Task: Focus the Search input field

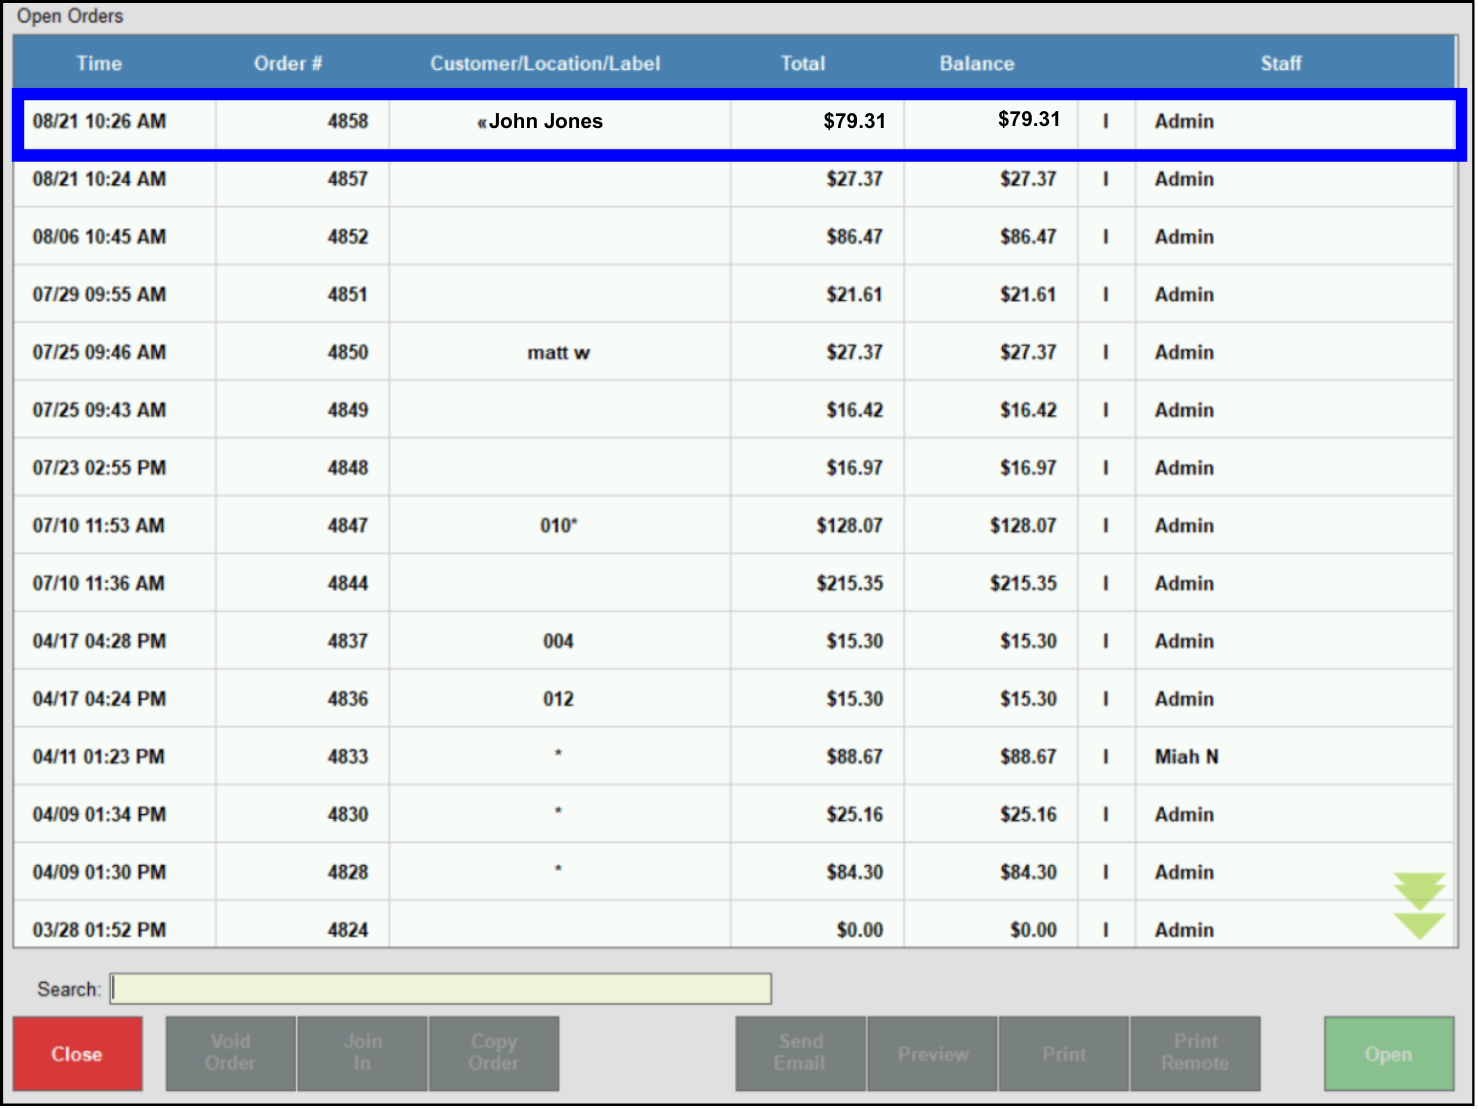Action: 440,989
